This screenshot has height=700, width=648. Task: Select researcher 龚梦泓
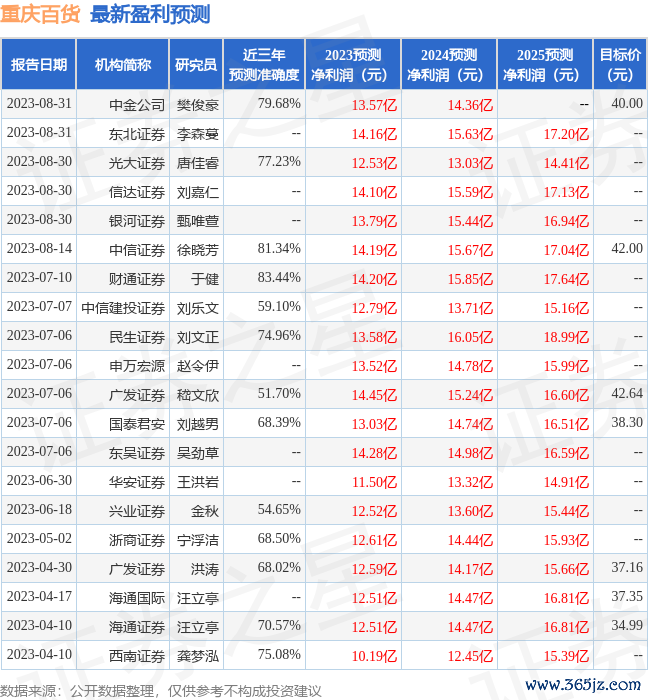click(x=198, y=657)
